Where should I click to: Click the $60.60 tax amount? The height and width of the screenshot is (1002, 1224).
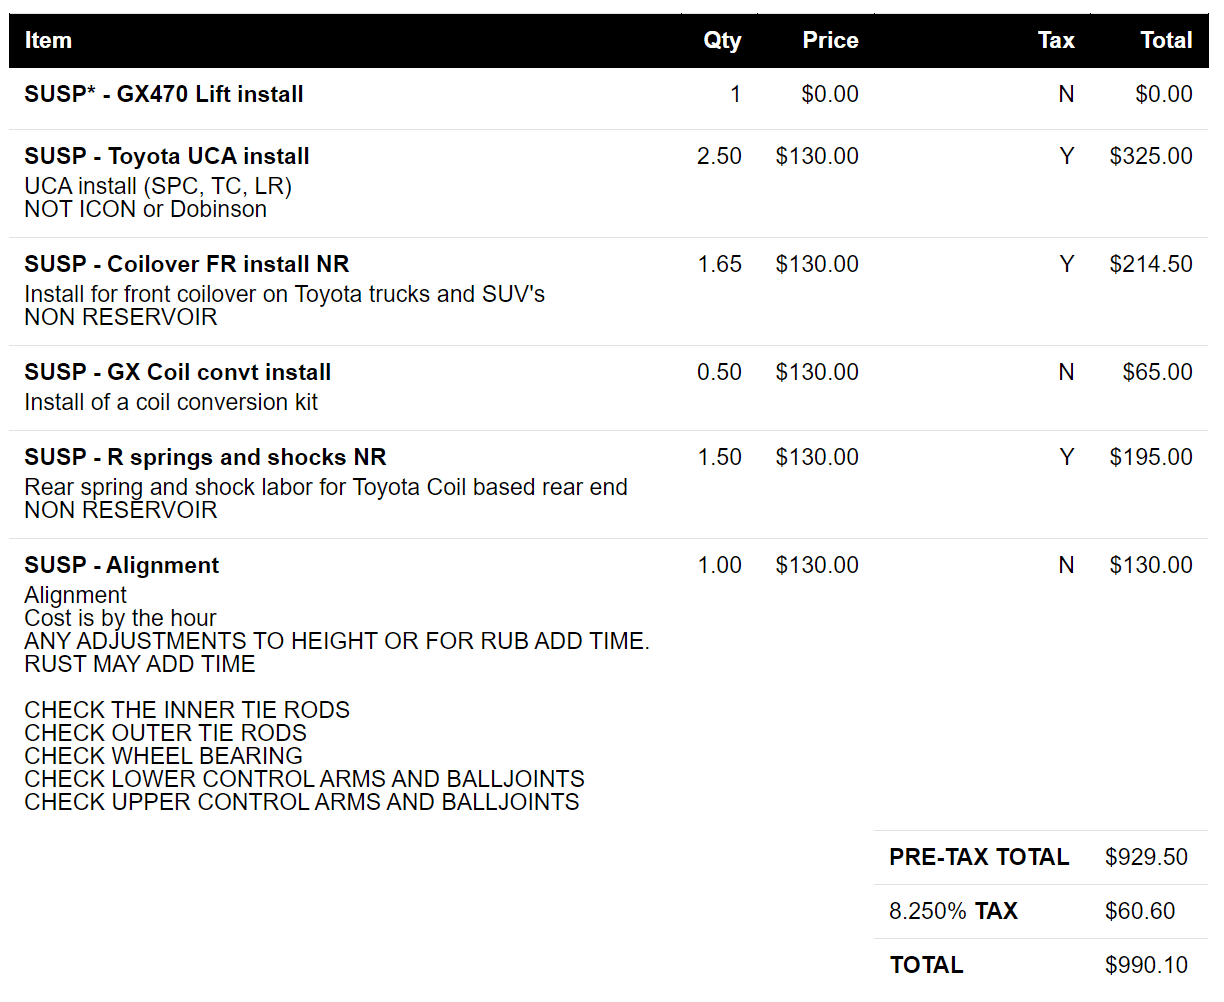point(1140,911)
